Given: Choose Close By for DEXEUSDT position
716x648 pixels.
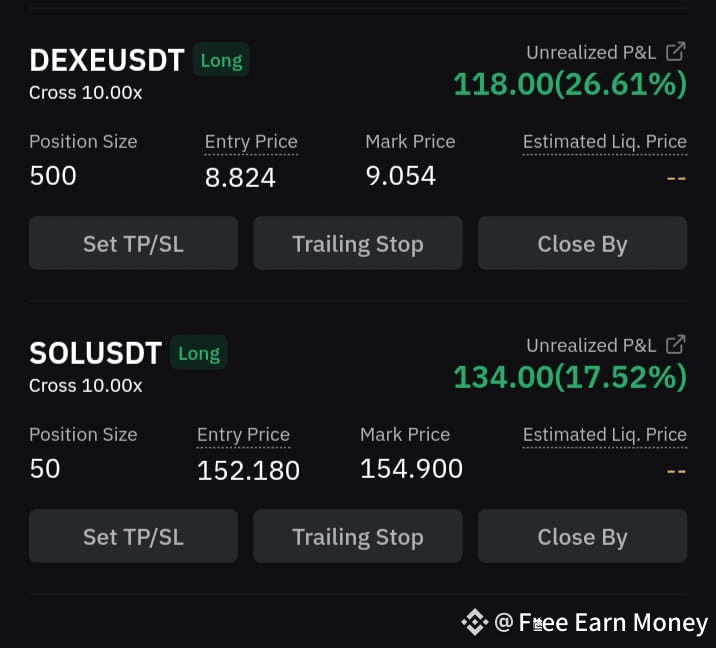Looking at the screenshot, I should tap(582, 243).
